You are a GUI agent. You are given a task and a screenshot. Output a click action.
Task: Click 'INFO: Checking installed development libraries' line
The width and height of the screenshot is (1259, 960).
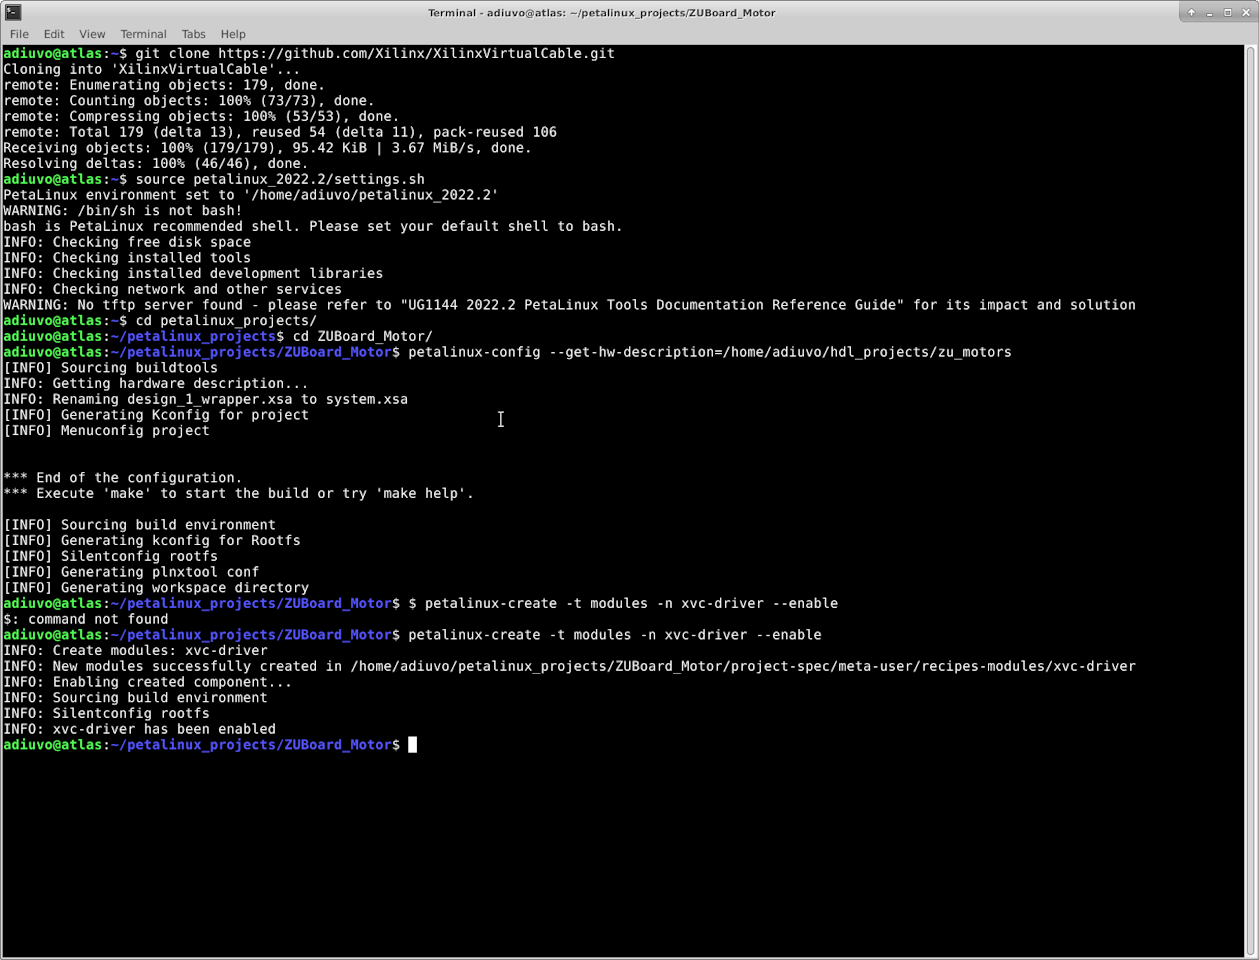(x=193, y=273)
